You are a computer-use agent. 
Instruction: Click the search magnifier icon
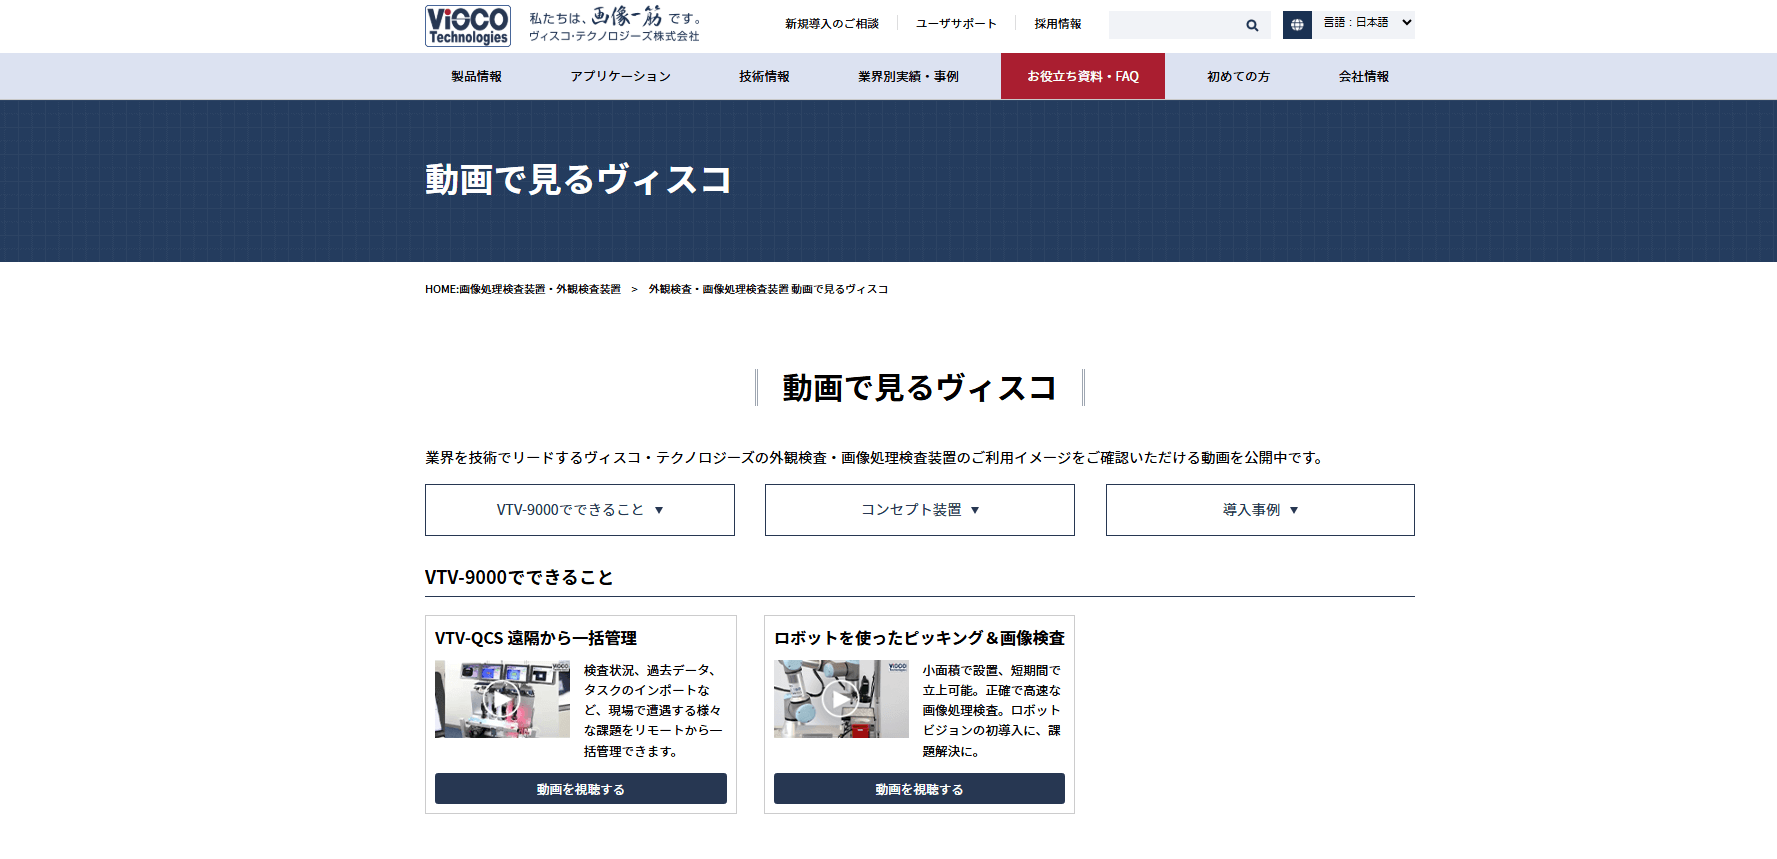pos(1252,25)
